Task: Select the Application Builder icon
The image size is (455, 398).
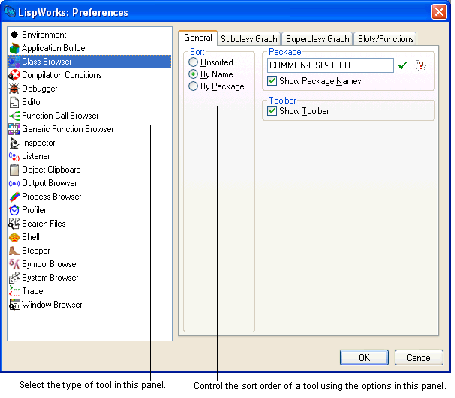Action: pyautogui.click(x=14, y=48)
